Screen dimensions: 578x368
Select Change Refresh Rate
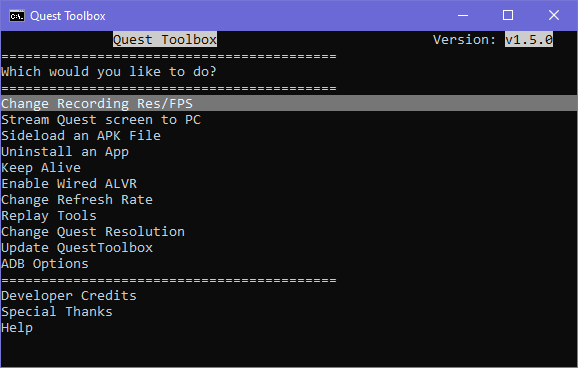77,199
